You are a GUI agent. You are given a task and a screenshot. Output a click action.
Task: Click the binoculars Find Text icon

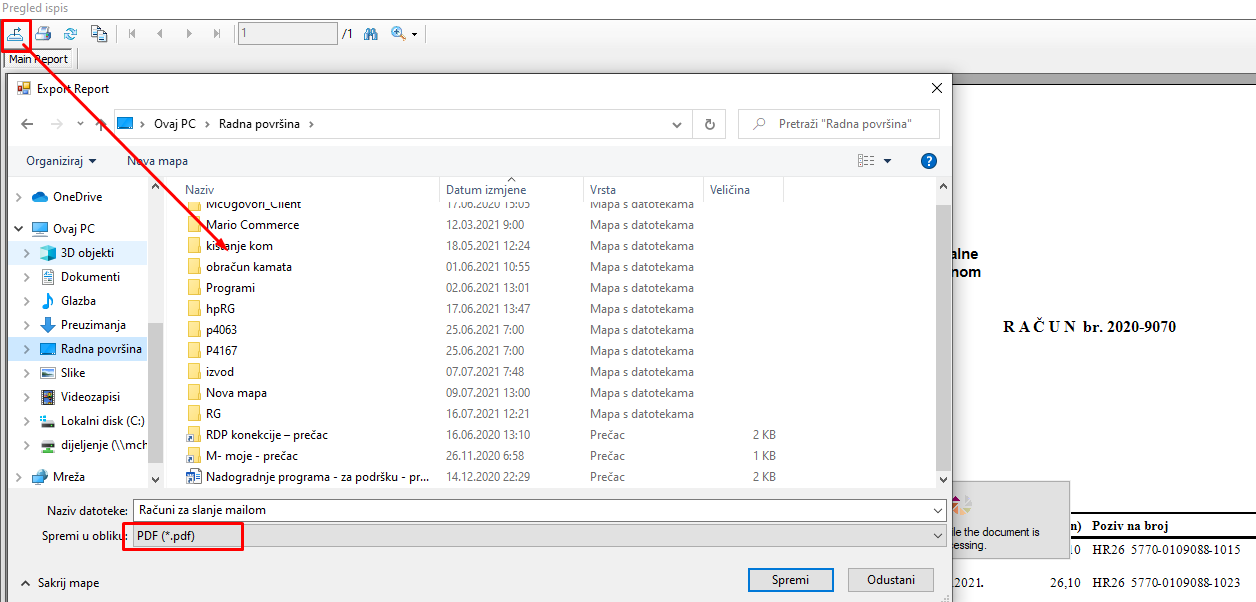point(371,34)
